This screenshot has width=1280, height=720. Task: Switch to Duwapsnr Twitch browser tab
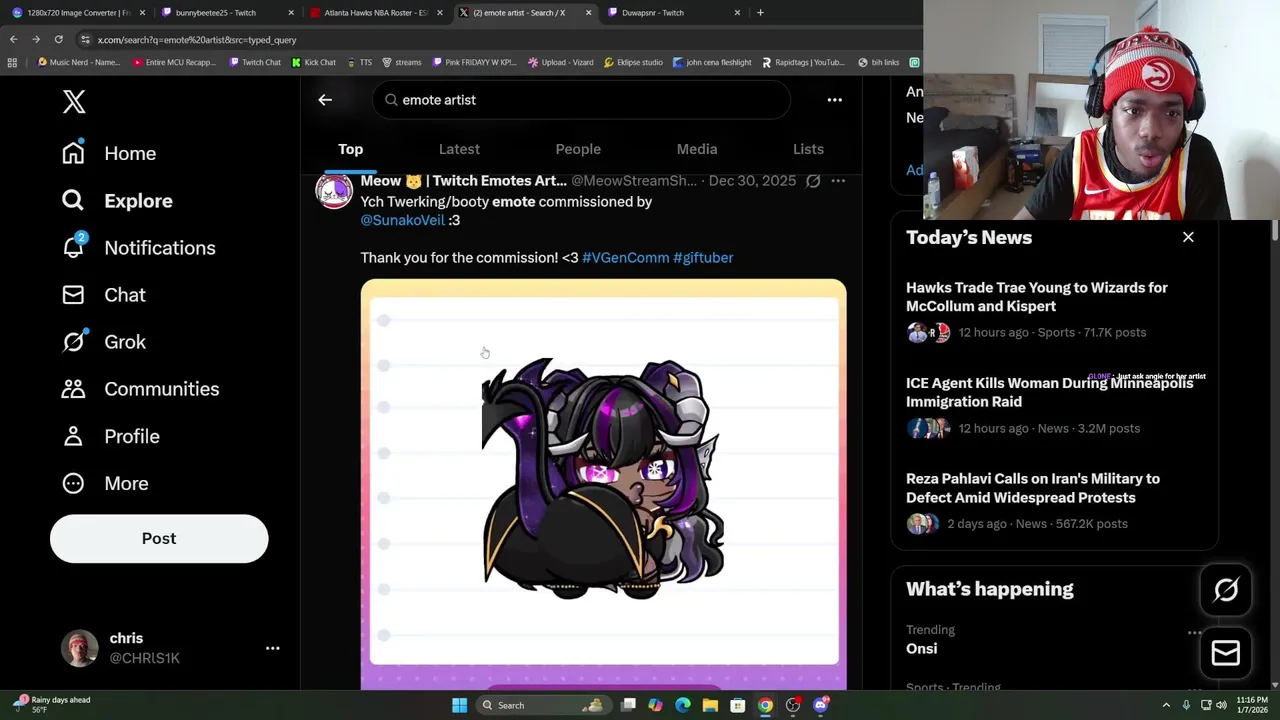[x=673, y=13]
